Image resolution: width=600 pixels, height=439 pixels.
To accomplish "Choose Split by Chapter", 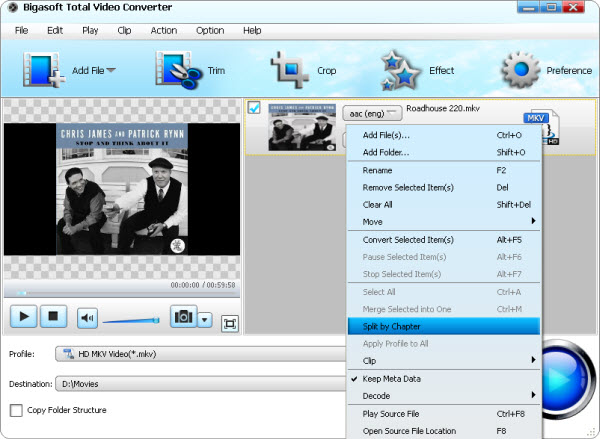I will [443, 326].
